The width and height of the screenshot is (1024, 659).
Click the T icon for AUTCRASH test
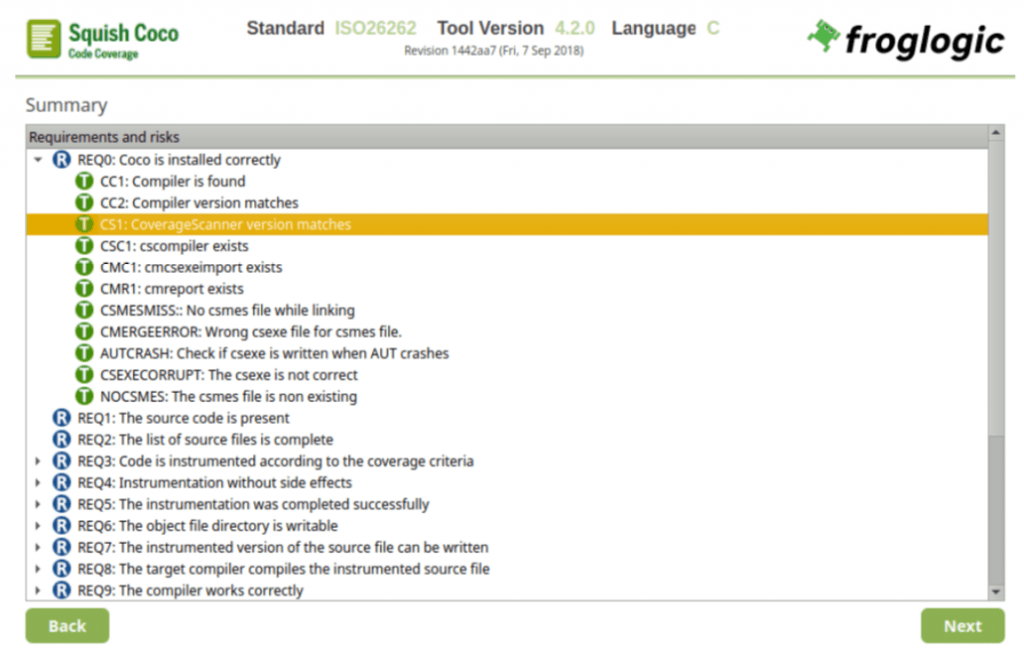pyautogui.click(x=85, y=353)
